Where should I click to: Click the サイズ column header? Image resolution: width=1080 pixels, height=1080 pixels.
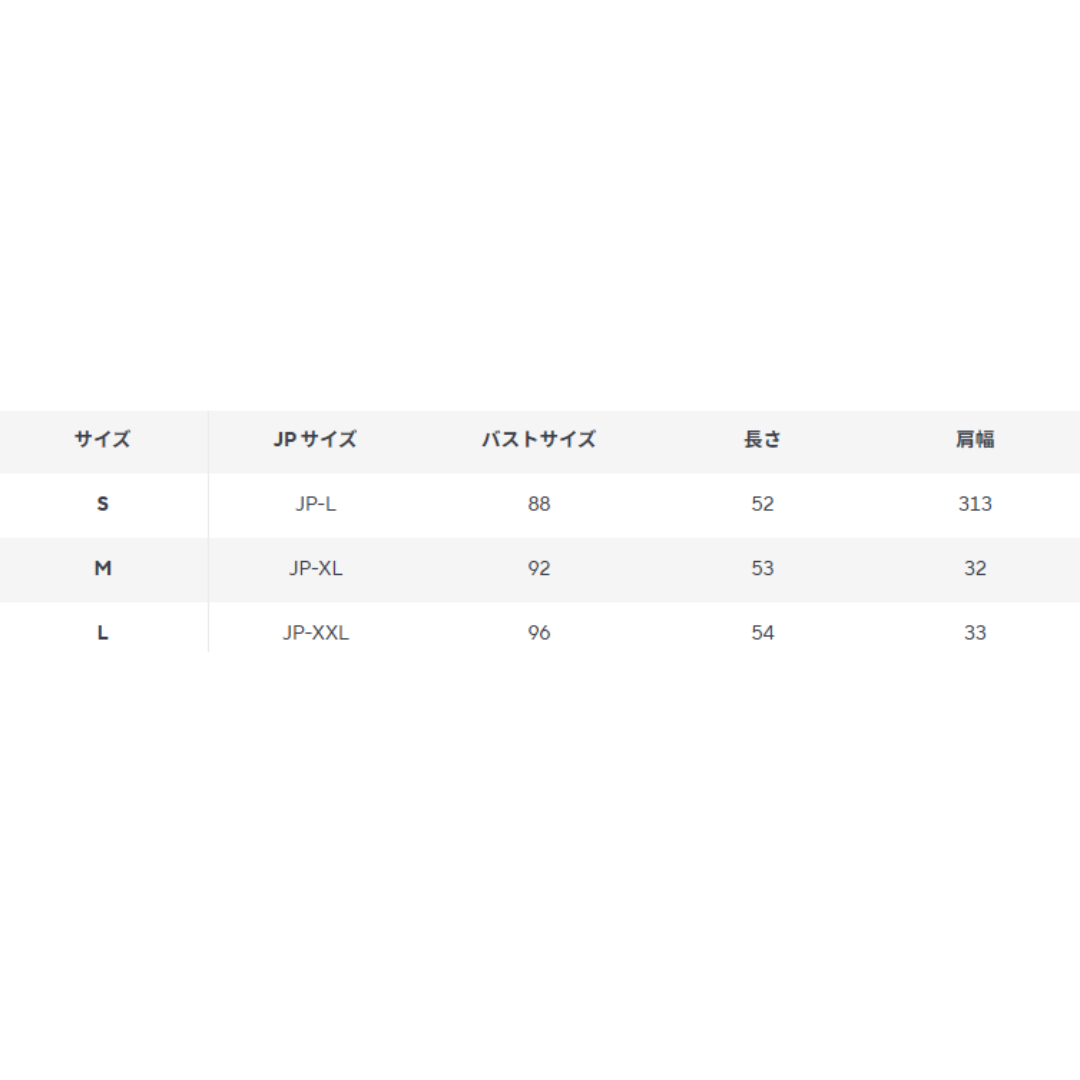pyautogui.click(x=103, y=439)
